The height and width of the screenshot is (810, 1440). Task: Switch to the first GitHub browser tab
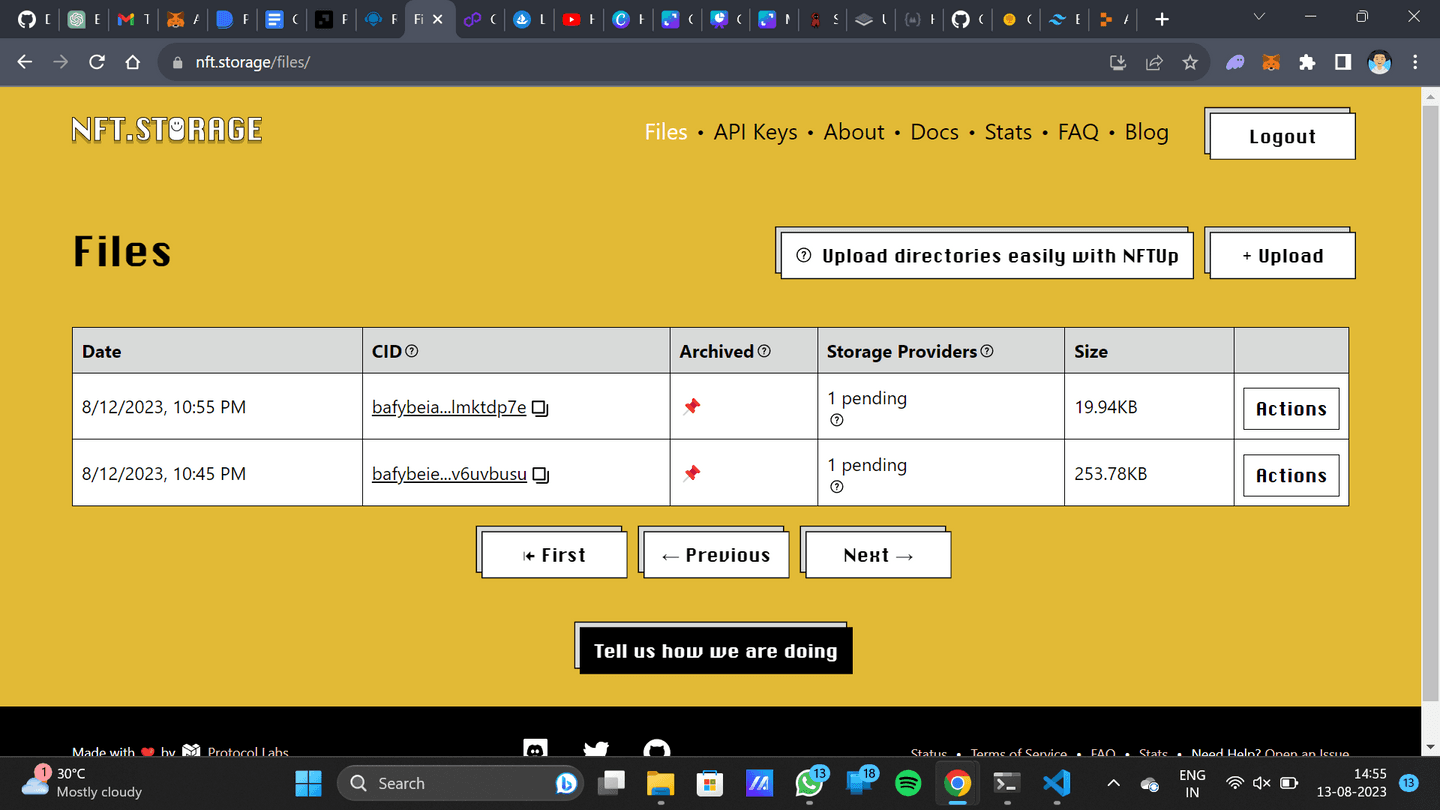tap(33, 19)
